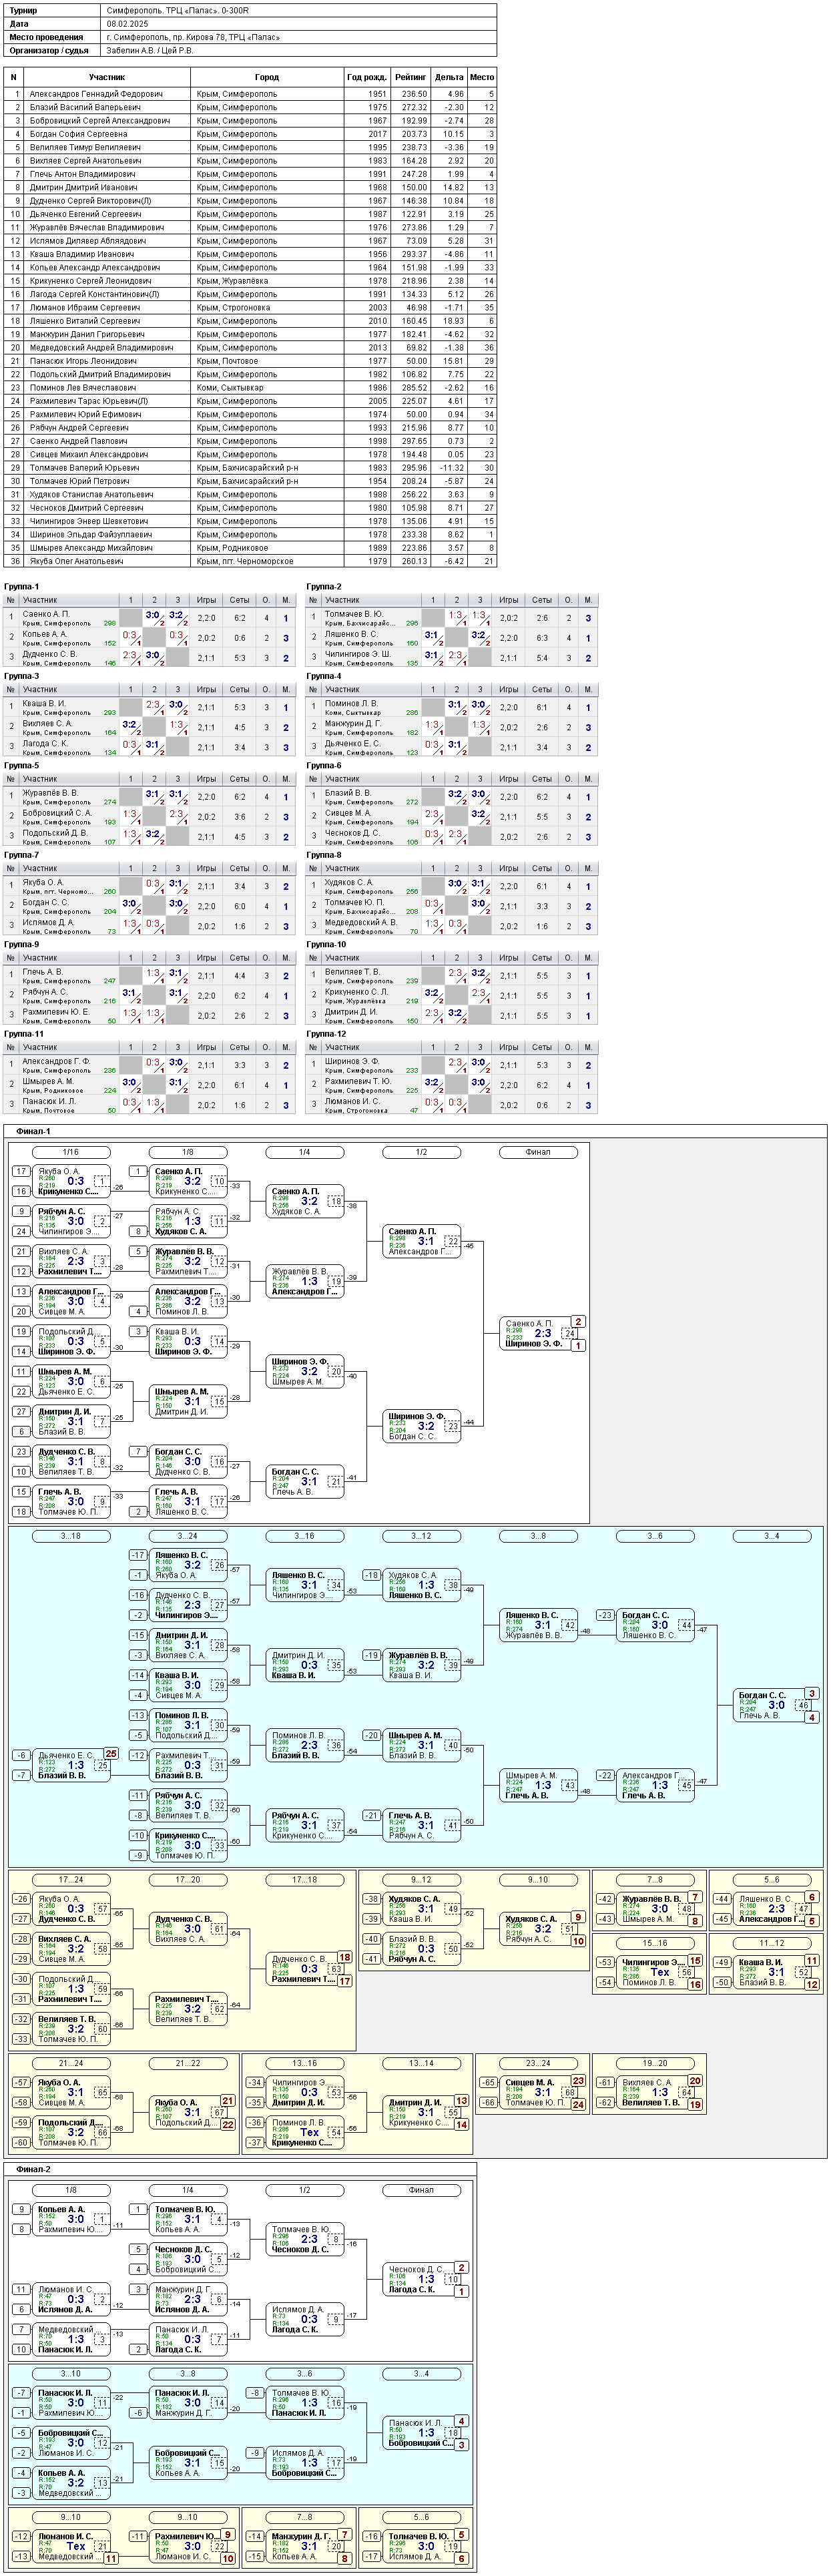831x2576 pixels.
Task: Click the 'Группа-8' heading
Action: (324, 855)
